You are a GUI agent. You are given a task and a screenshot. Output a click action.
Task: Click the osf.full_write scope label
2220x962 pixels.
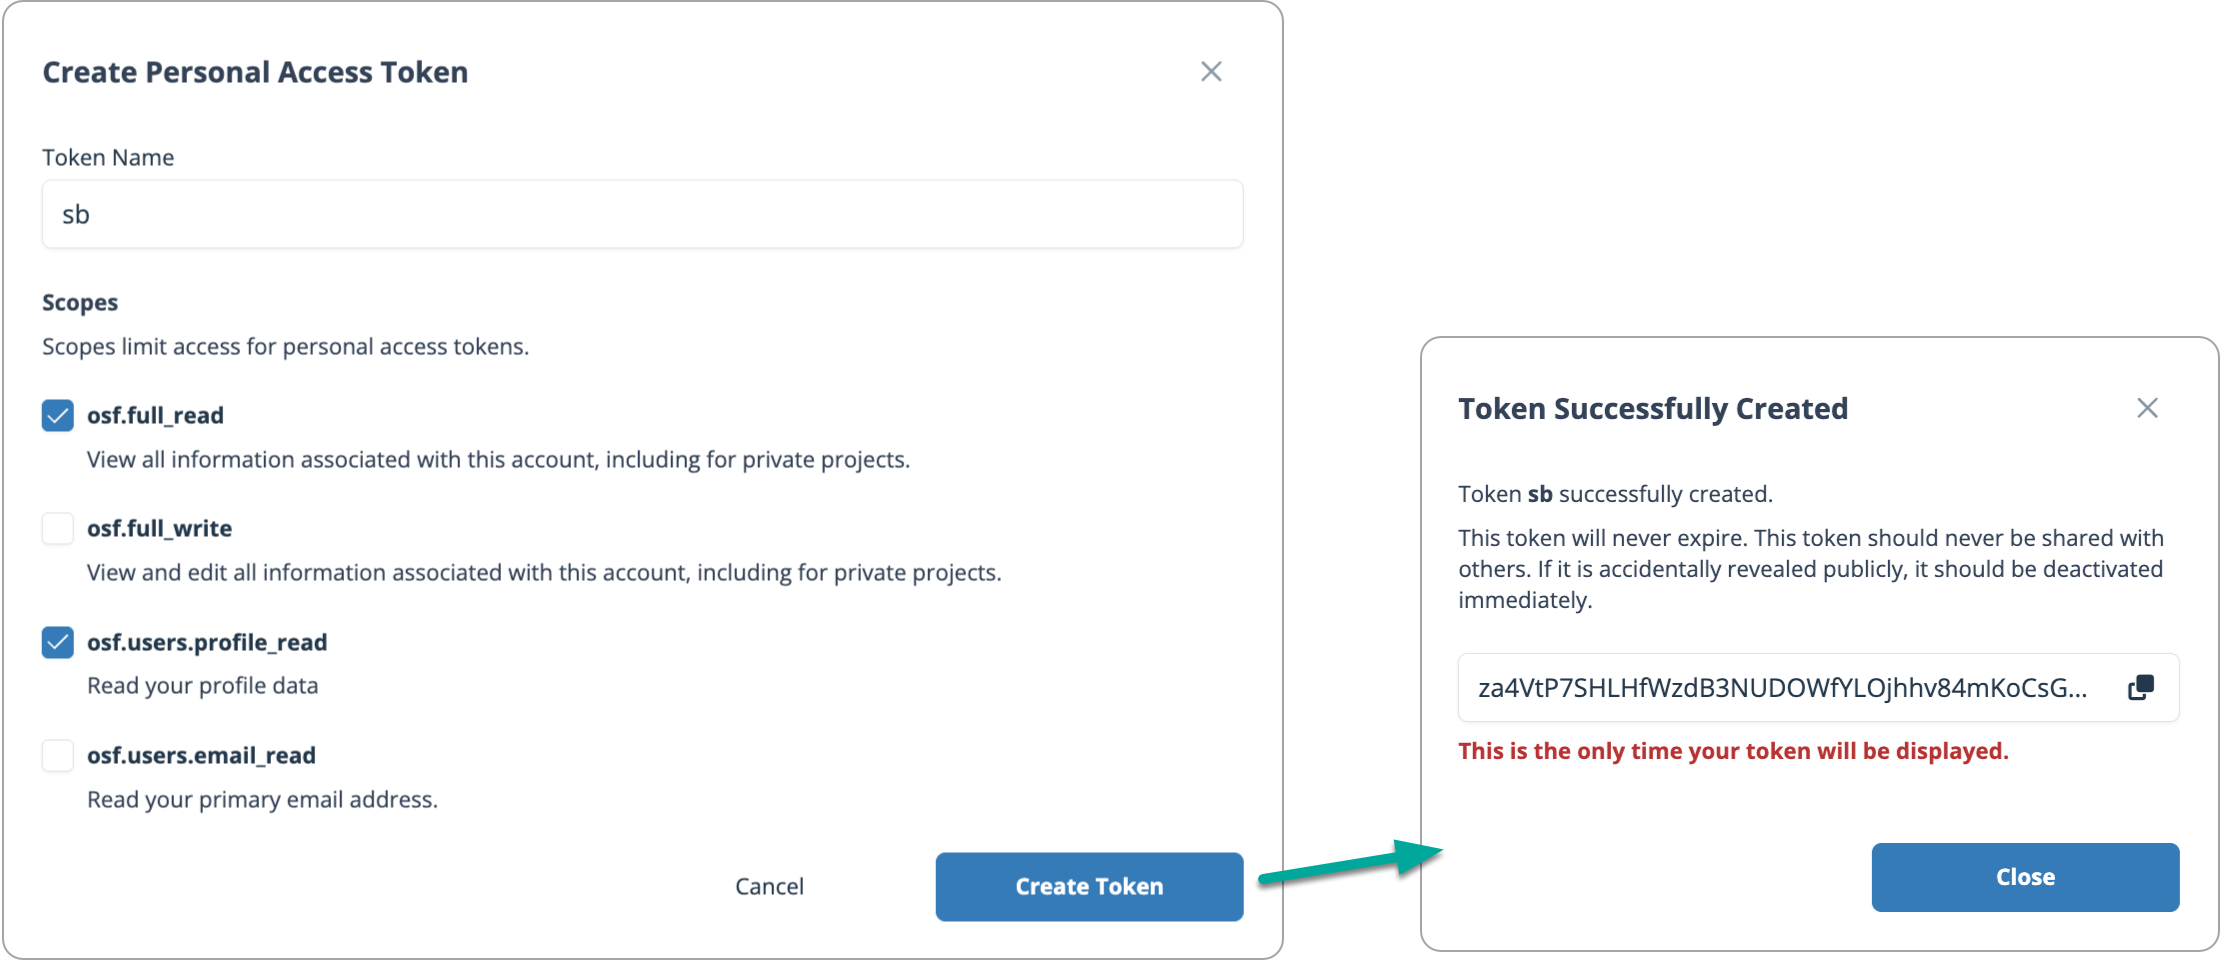click(160, 528)
